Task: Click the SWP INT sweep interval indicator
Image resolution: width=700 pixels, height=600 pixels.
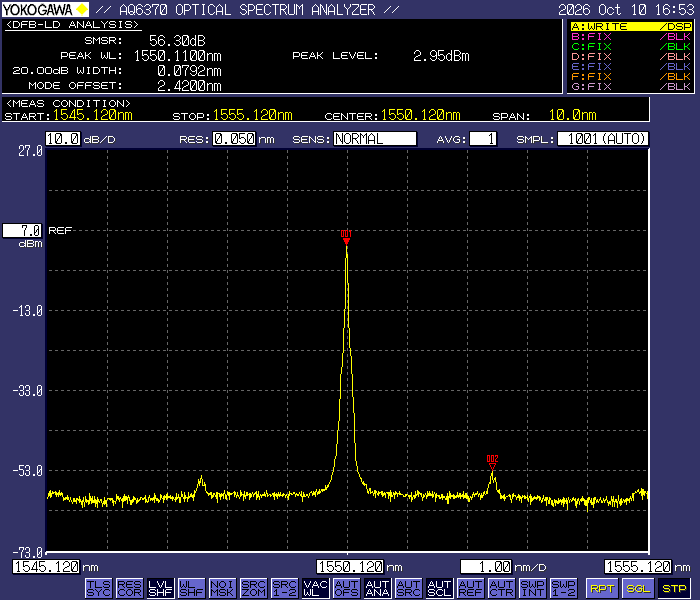Action: point(533,588)
